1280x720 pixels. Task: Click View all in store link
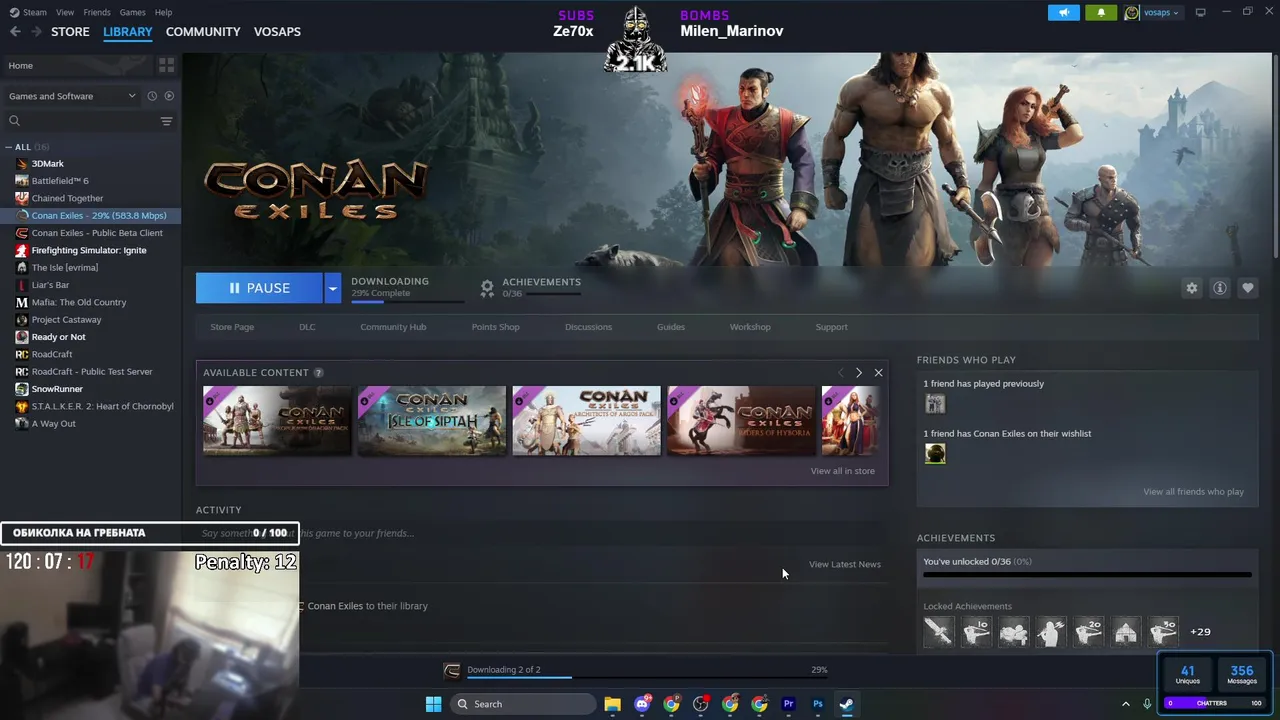[843, 471]
